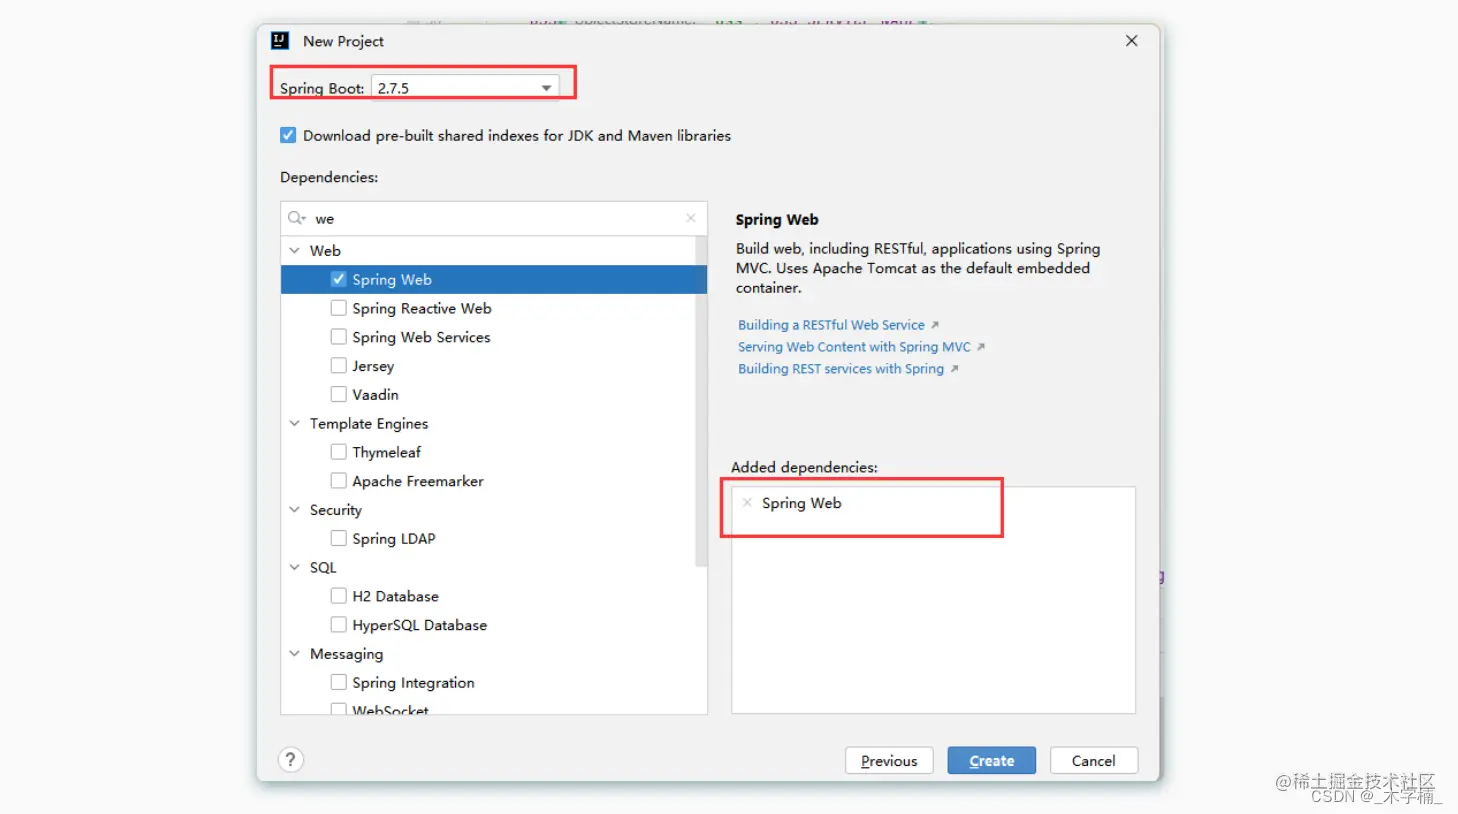Select the H2 Database checkbox

[339, 596]
